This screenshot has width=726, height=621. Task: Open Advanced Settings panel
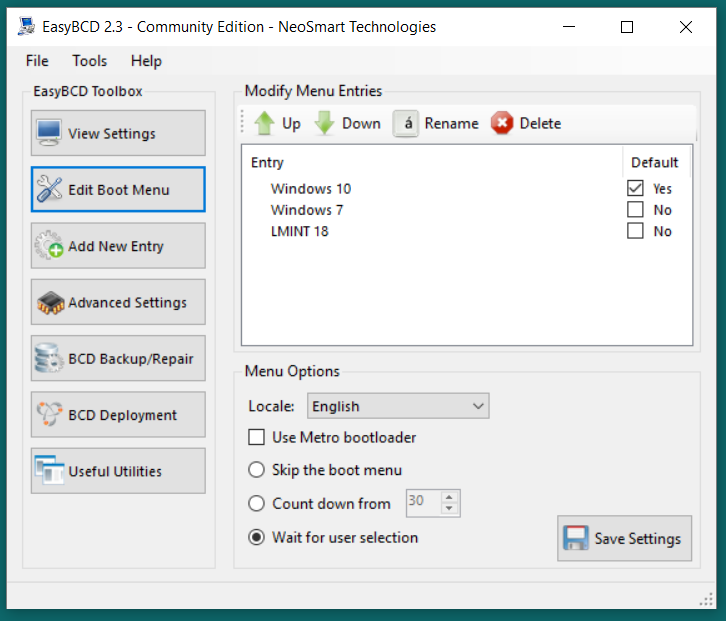118,302
